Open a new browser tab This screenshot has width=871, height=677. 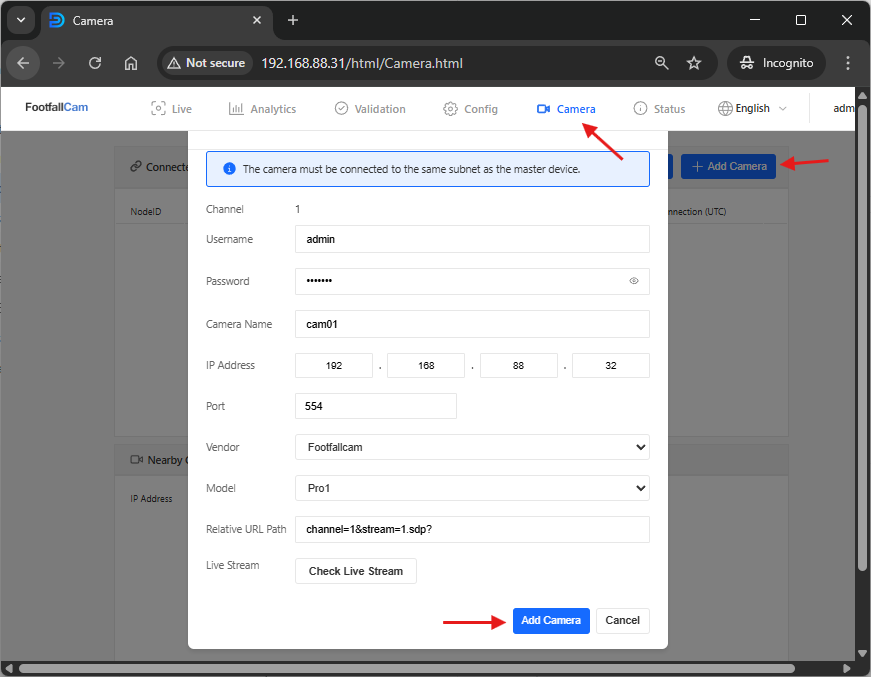tap(293, 20)
